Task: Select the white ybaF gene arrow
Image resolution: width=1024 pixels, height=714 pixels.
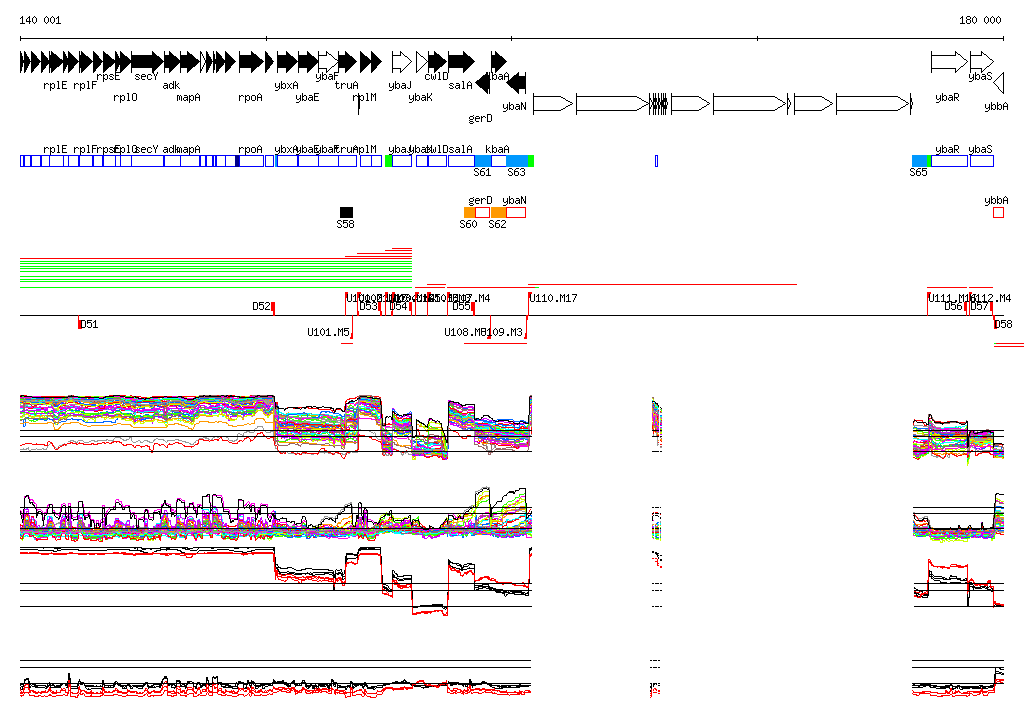Action: coord(328,62)
